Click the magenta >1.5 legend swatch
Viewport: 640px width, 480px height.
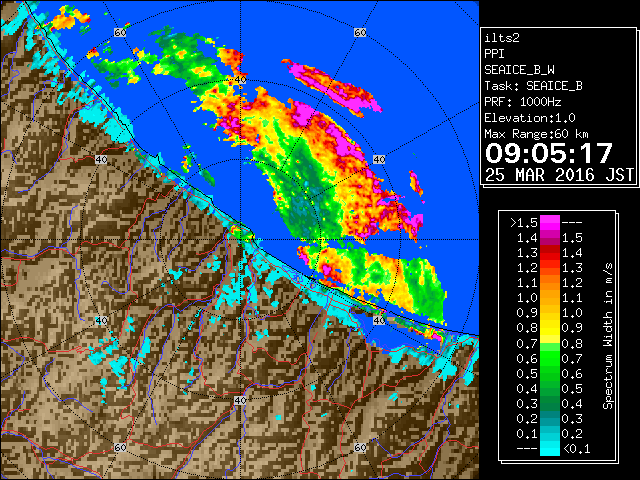549,223
